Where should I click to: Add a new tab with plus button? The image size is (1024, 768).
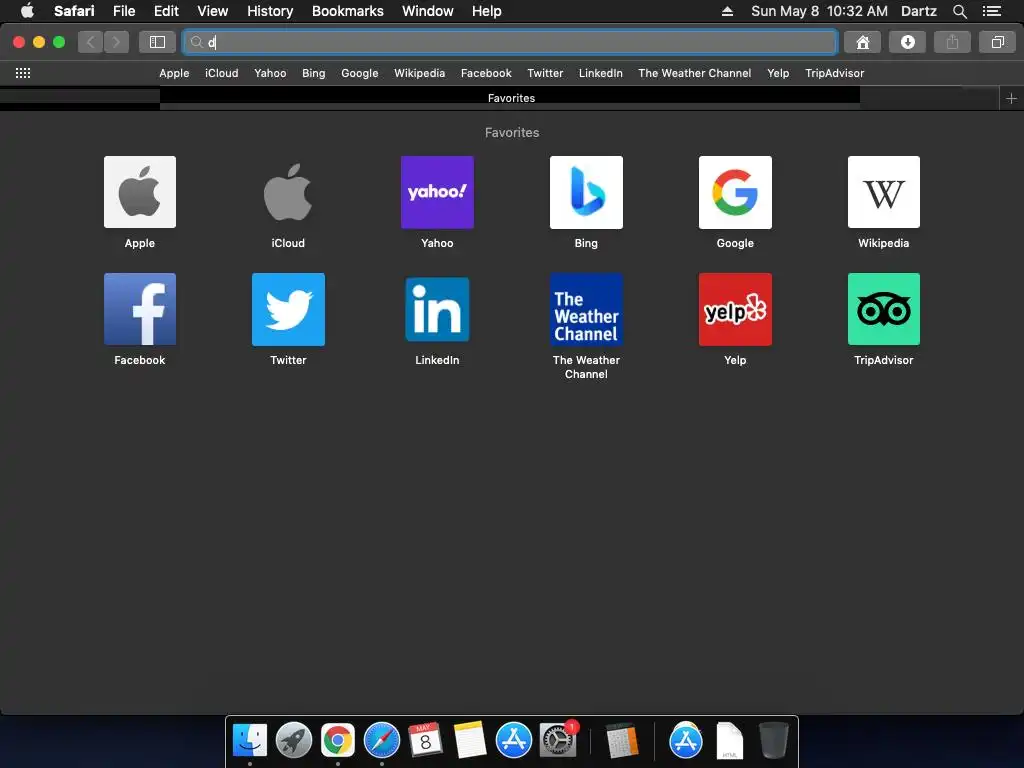1011,99
